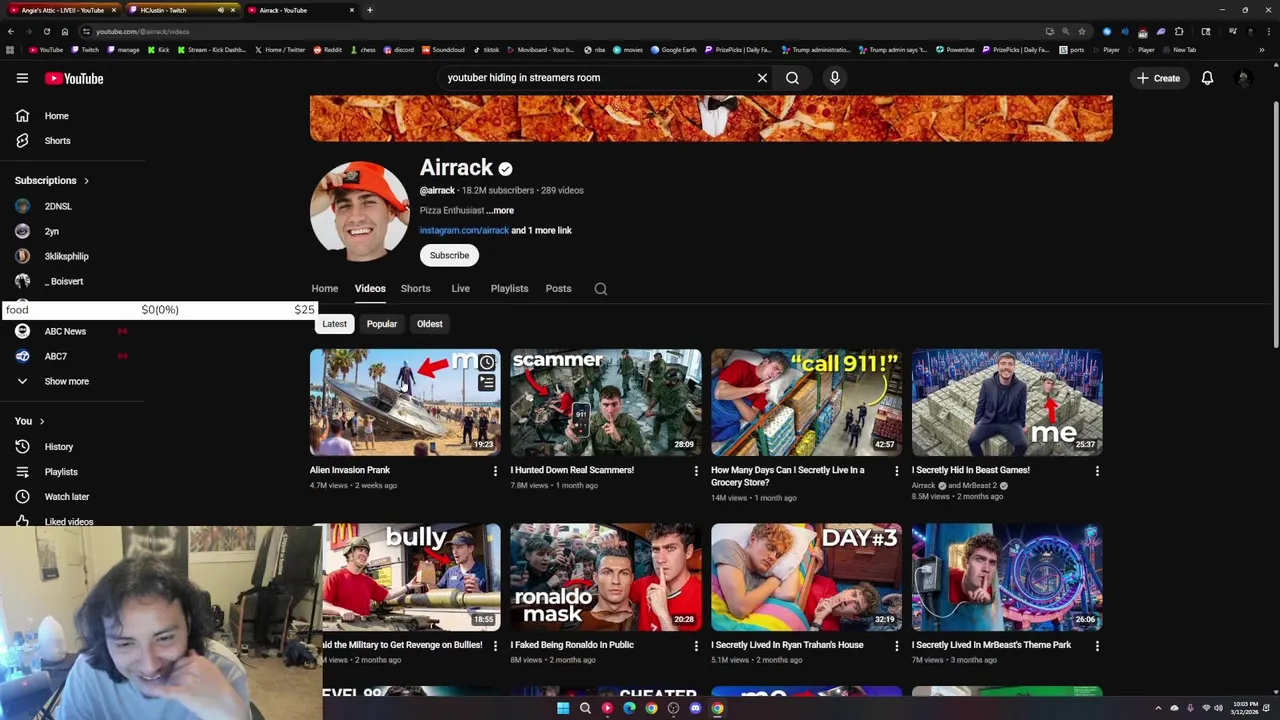Open options menu for I Hunted Down Real Scammers
The image size is (1280, 720).
coord(696,470)
